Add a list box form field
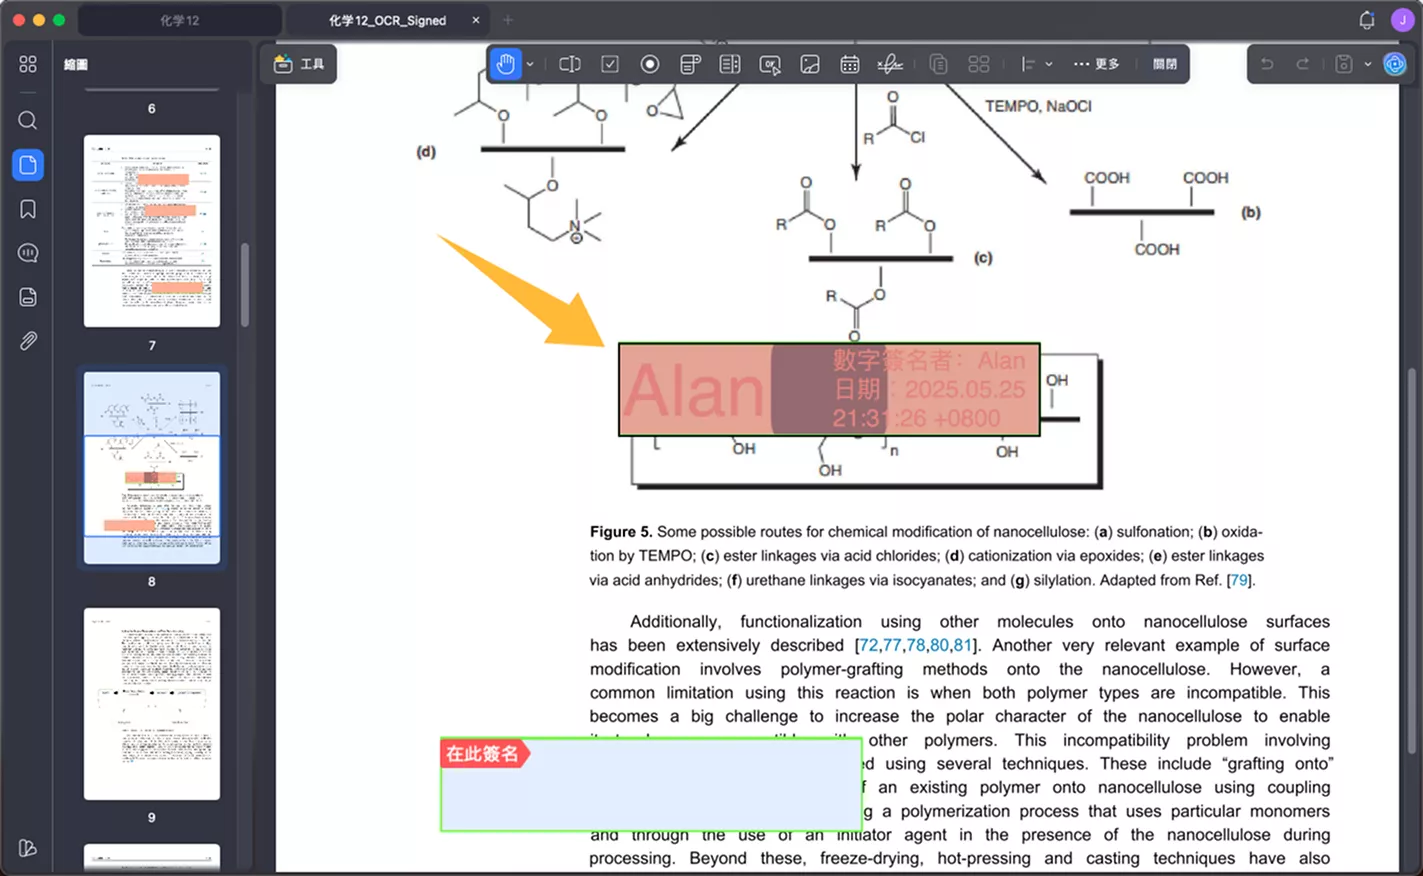The height and width of the screenshot is (876, 1423). tap(730, 64)
